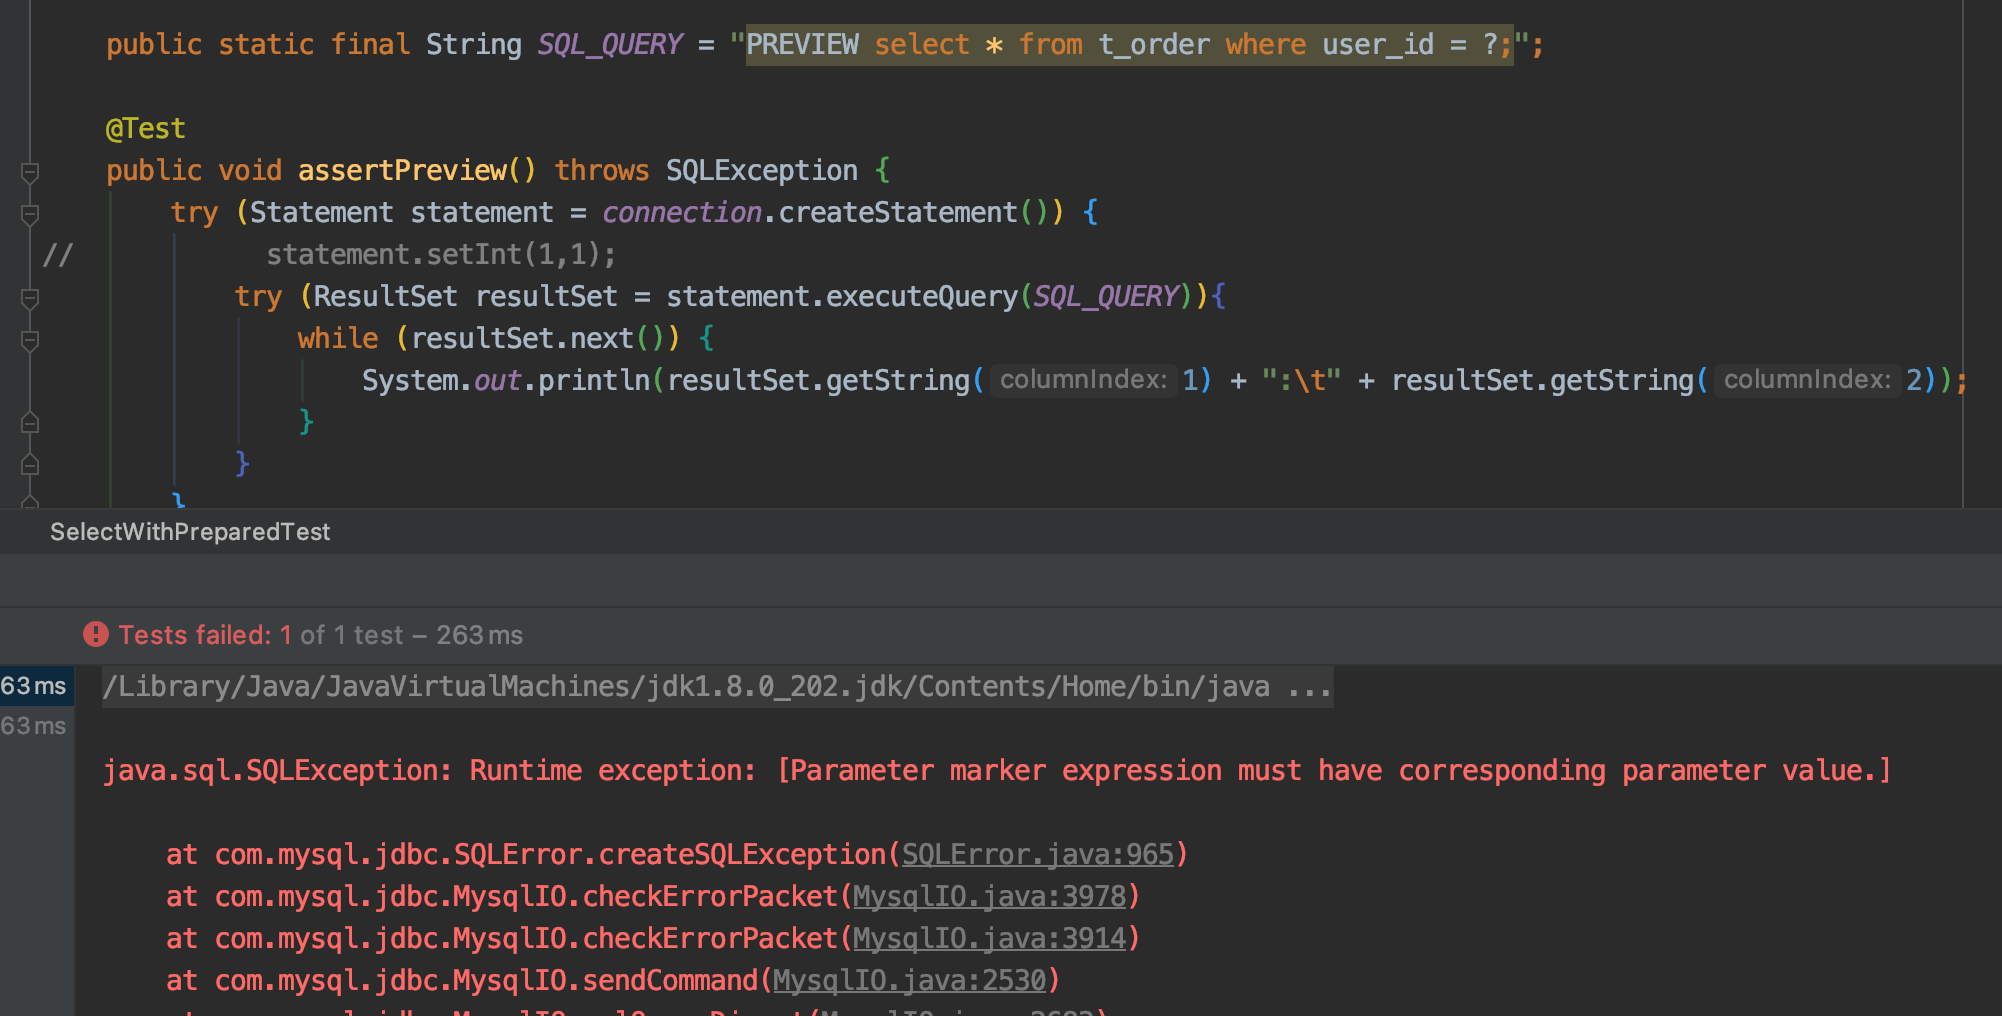The image size is (2002, 1016).
Task: Collapse the try ResultSet block fold marker
Action: (x=30, y=298)
